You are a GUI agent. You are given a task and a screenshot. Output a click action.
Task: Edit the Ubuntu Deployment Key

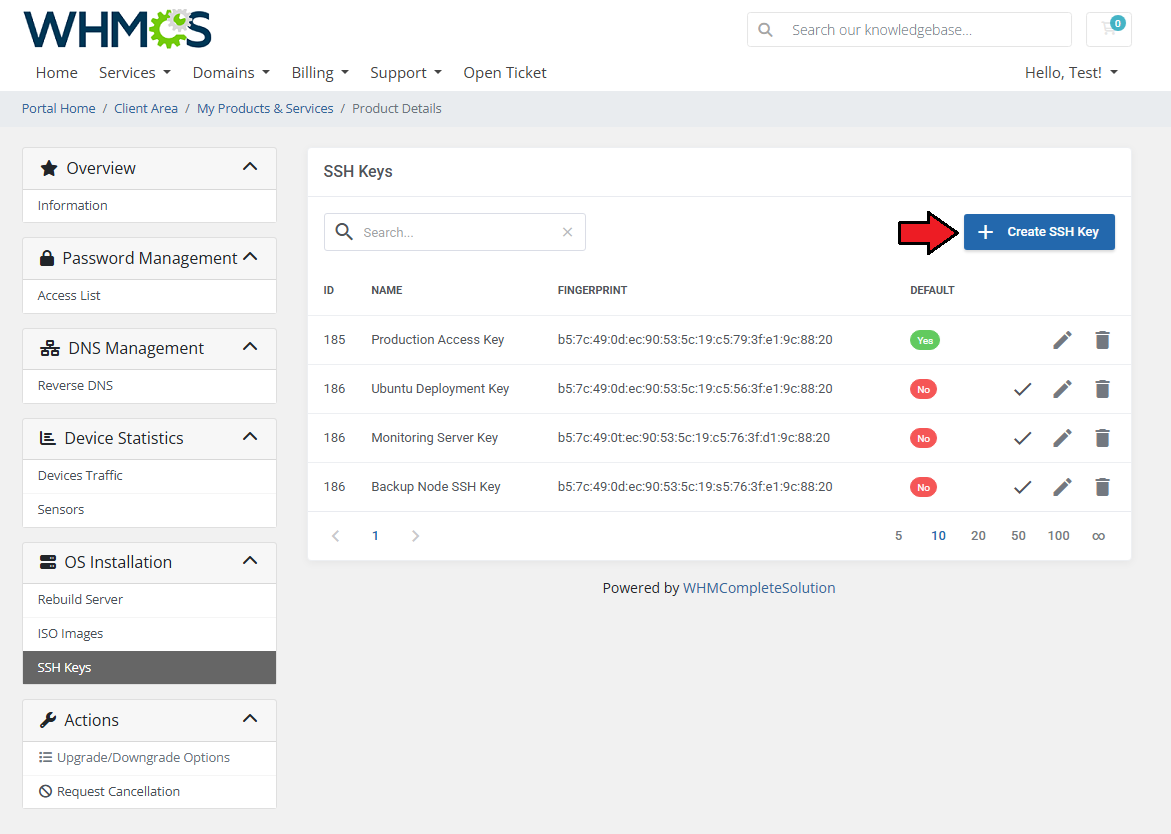pyautogui.click(x=1062, y=389)
